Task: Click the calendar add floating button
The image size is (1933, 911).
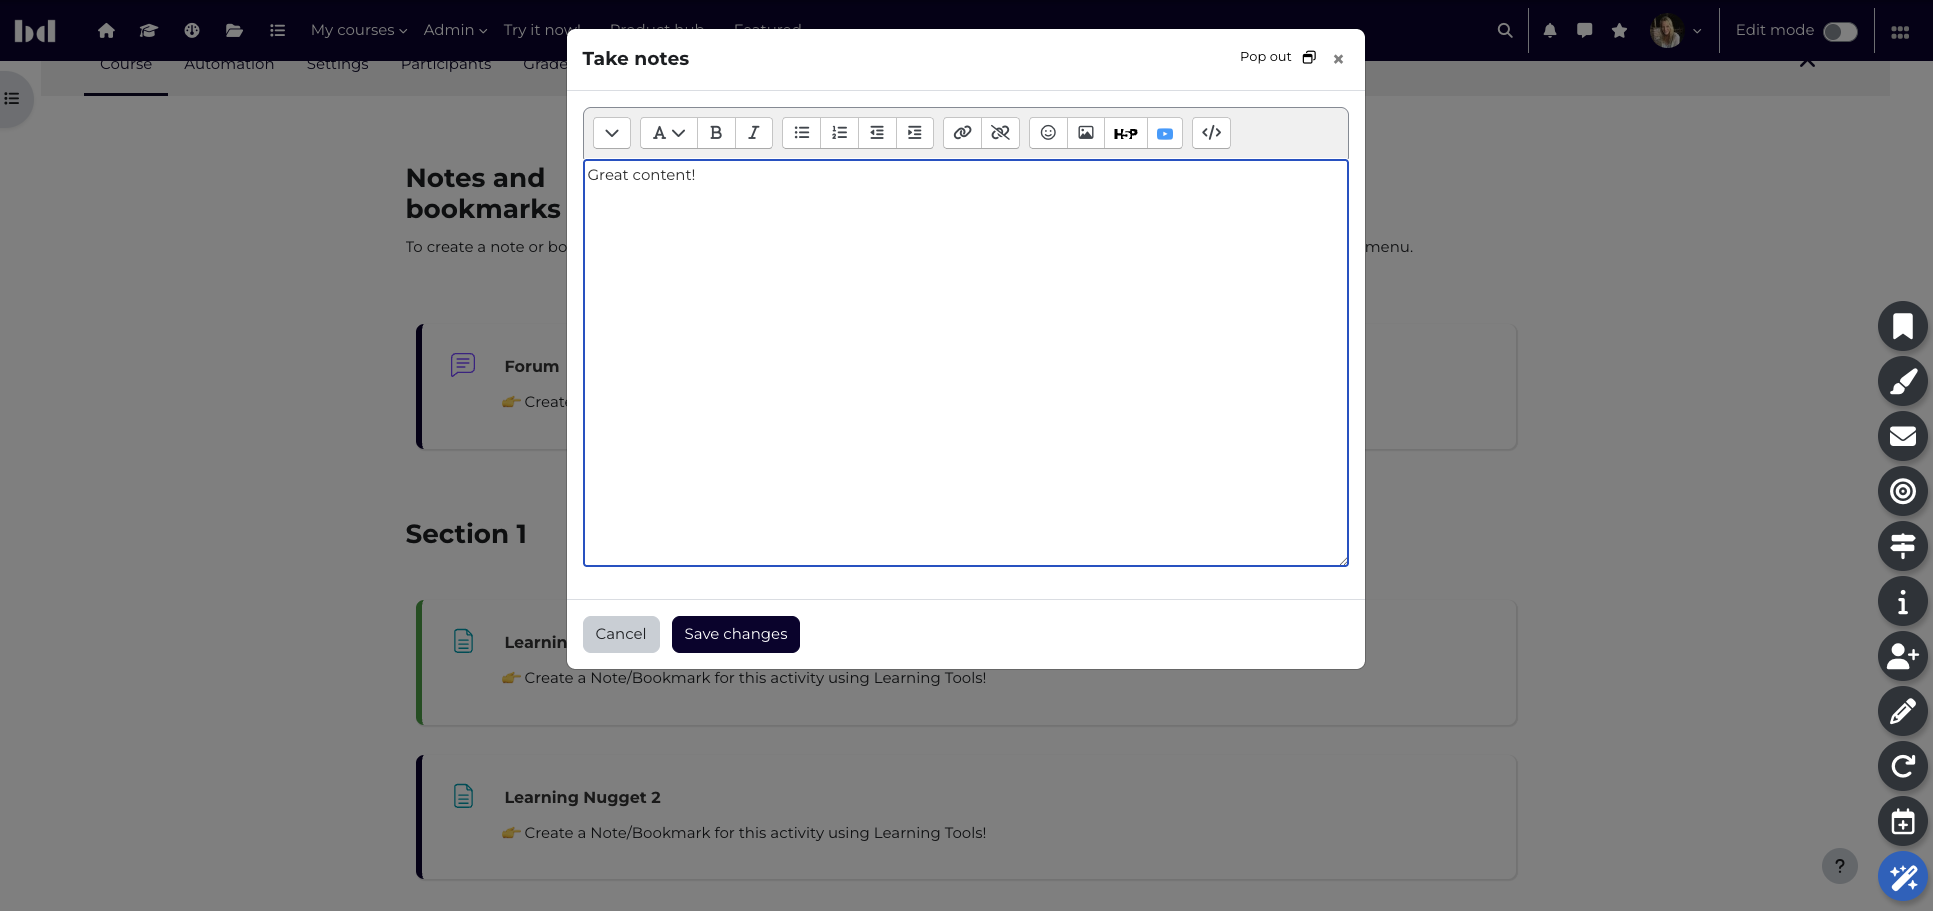Action: pos(1903,821)
